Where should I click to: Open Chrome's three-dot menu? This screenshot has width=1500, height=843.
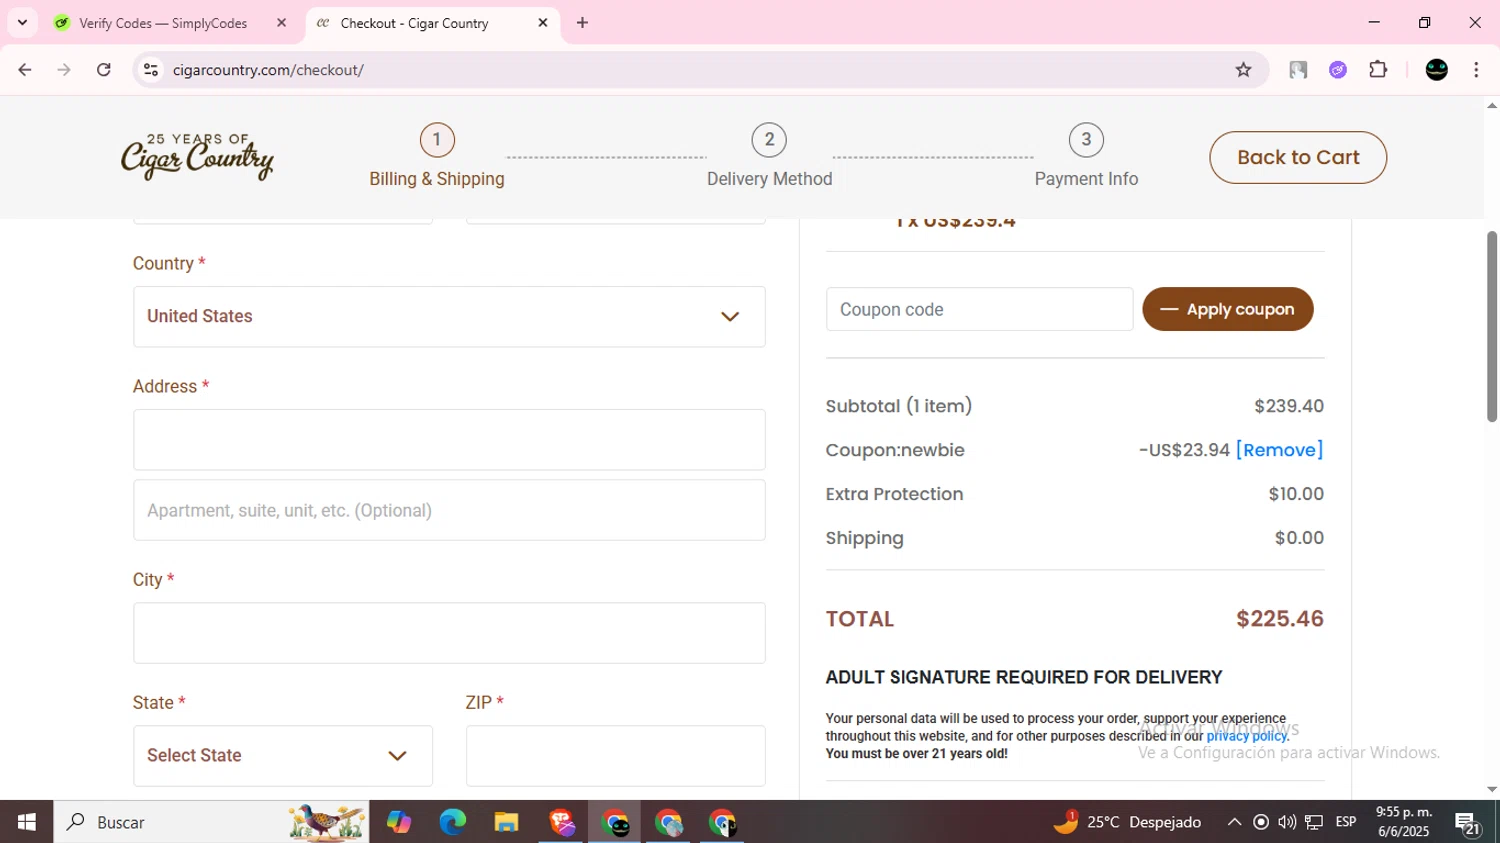point(1476,70)
